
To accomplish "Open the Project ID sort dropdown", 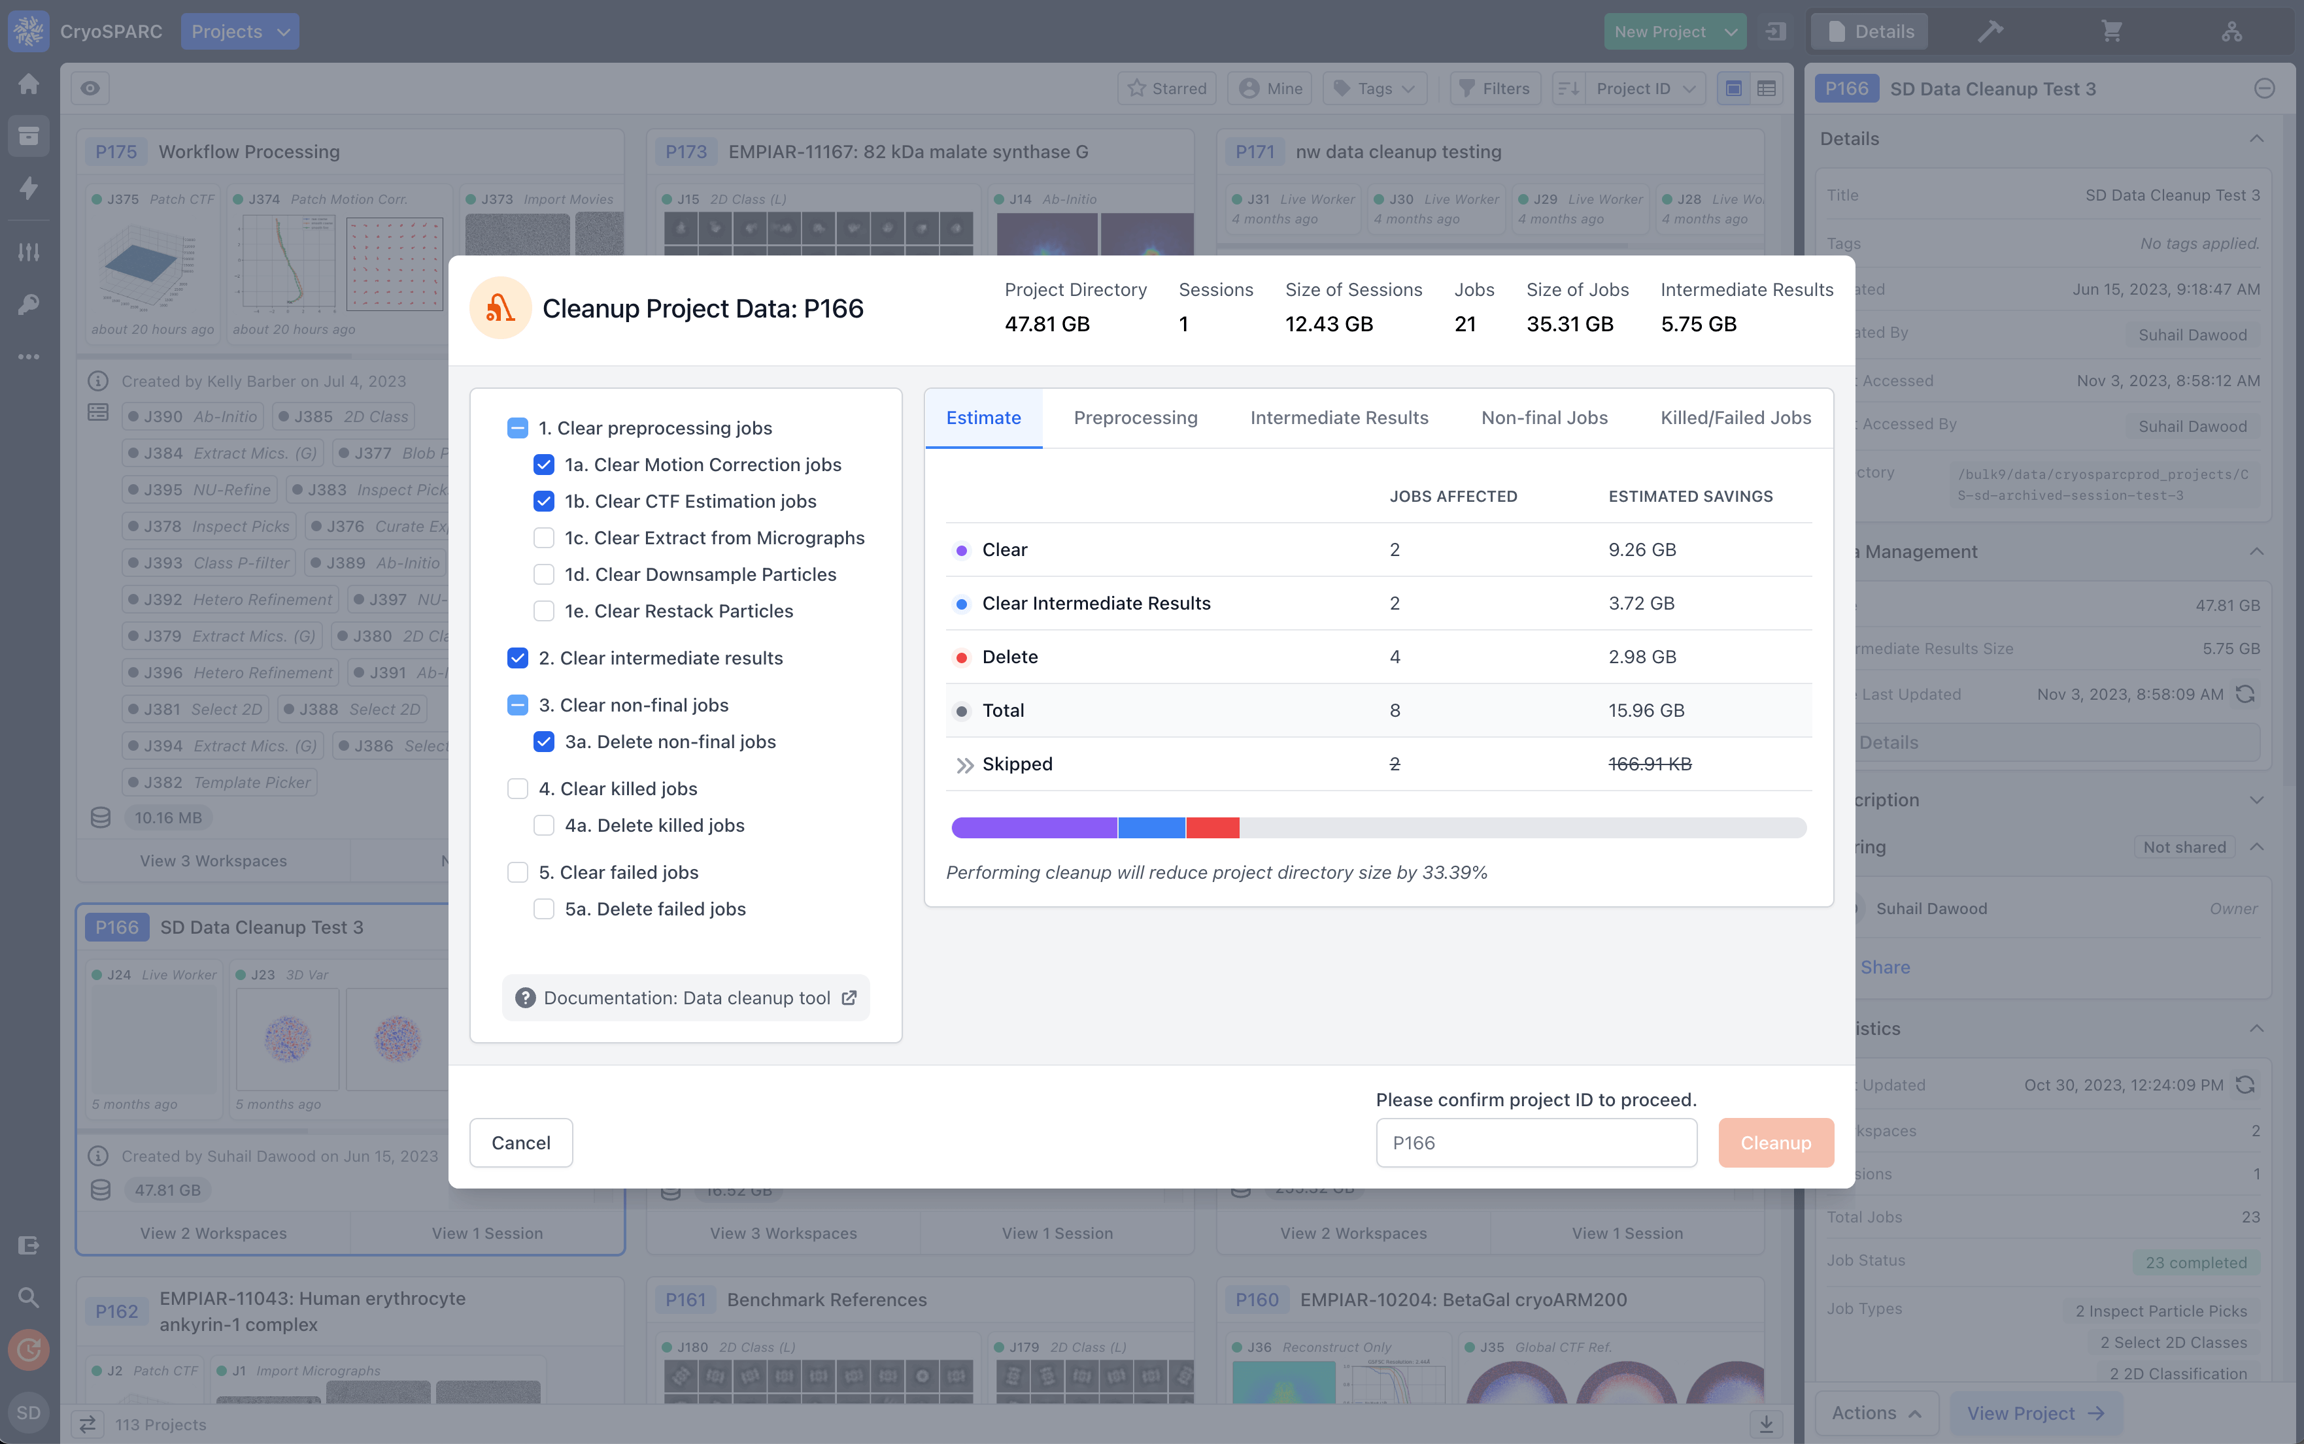I will pyautogui.click(x=1645, y=88).
